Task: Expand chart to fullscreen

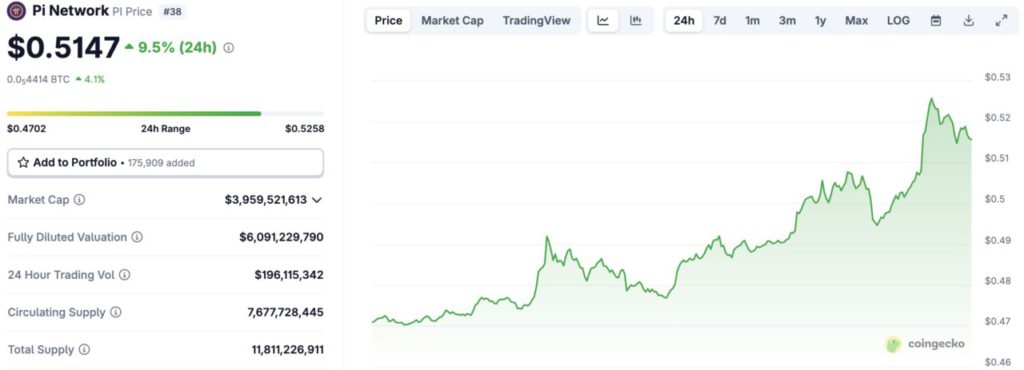Action: (1001, 21)
